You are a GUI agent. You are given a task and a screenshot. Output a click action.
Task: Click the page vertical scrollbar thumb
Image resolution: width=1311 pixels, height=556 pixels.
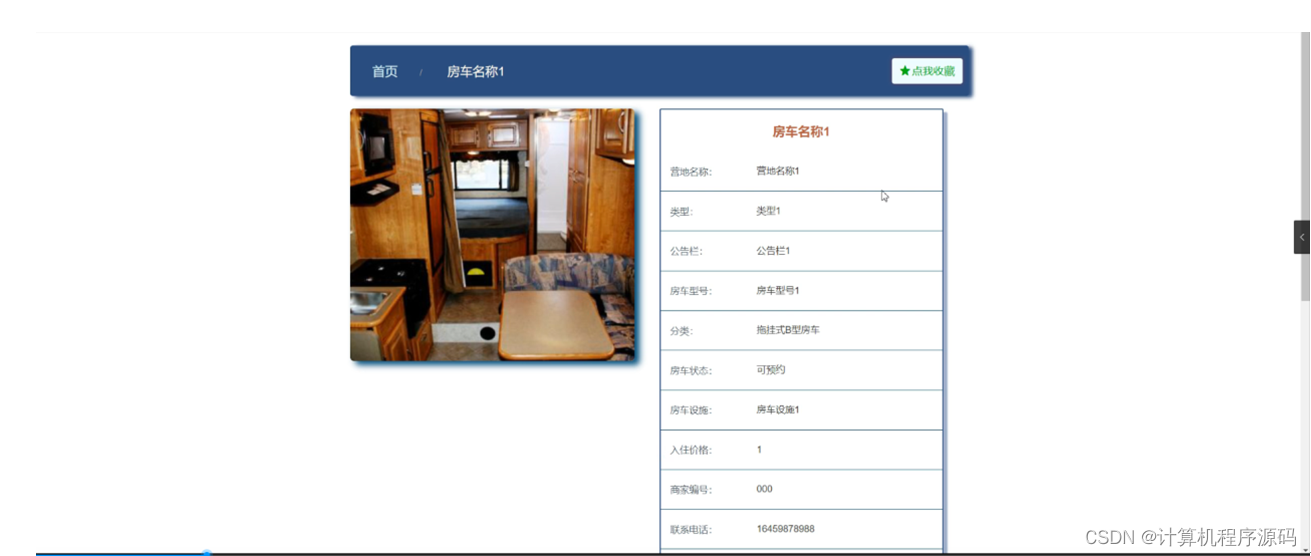(1305, 165)
